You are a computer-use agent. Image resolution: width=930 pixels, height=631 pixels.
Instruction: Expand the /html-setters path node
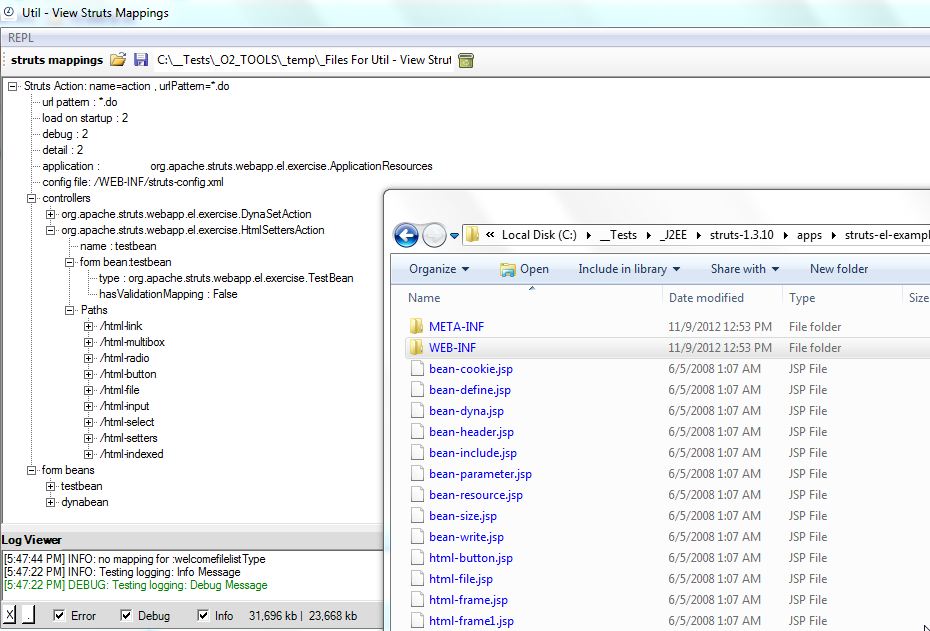click(x=88, y=439)
